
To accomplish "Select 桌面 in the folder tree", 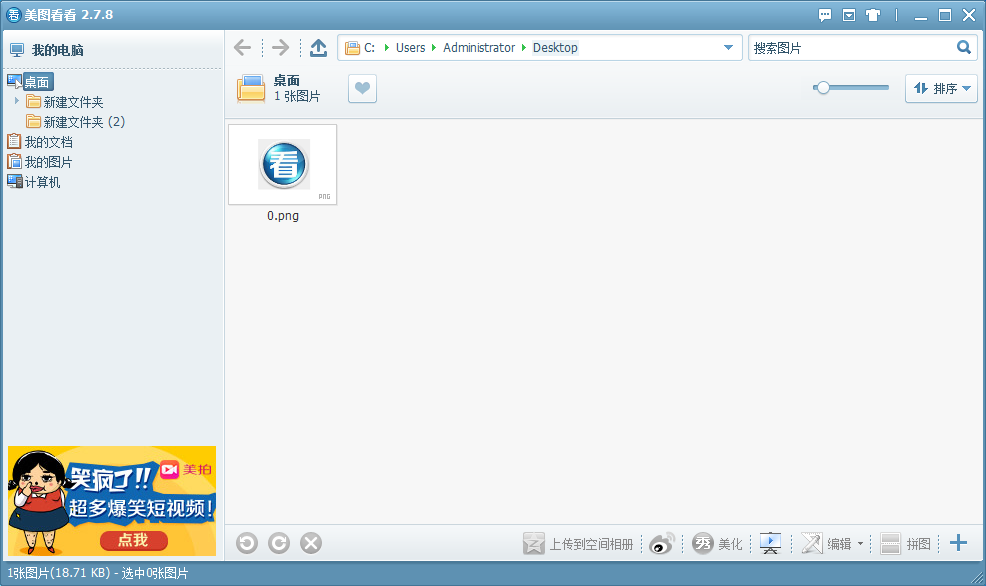I will click(37, 82).
